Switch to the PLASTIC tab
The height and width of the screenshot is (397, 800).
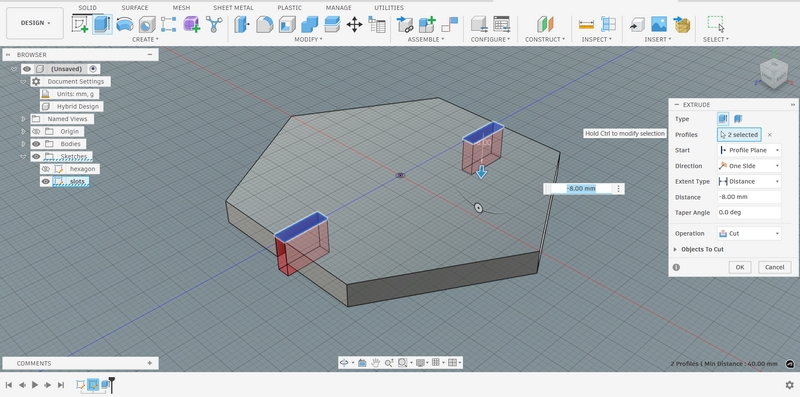tap(289, 8)
